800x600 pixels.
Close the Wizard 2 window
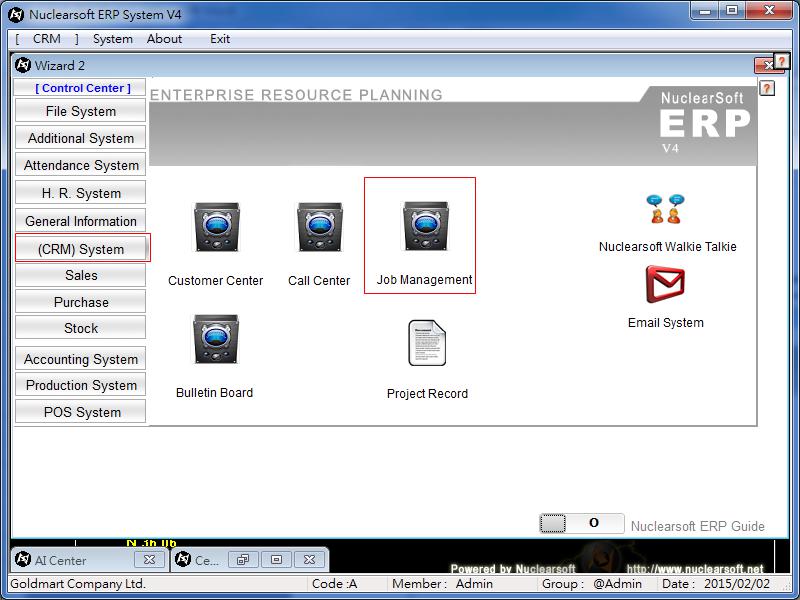(765, 65)
